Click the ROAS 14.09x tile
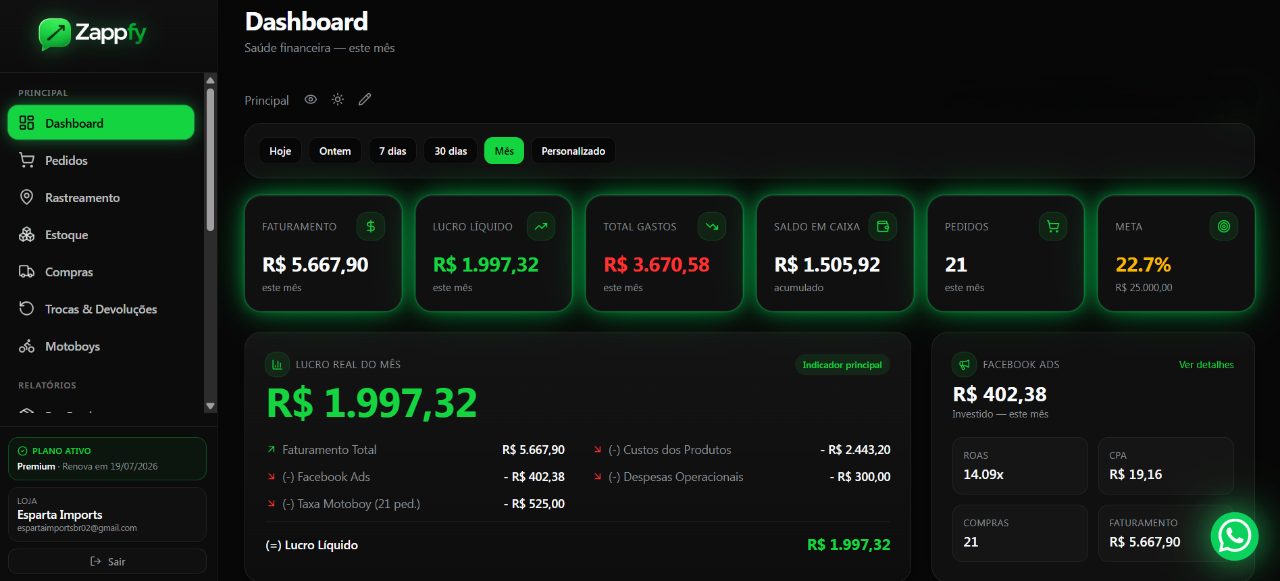The width and height of the screenshot is (1280, 581). 1020,465
